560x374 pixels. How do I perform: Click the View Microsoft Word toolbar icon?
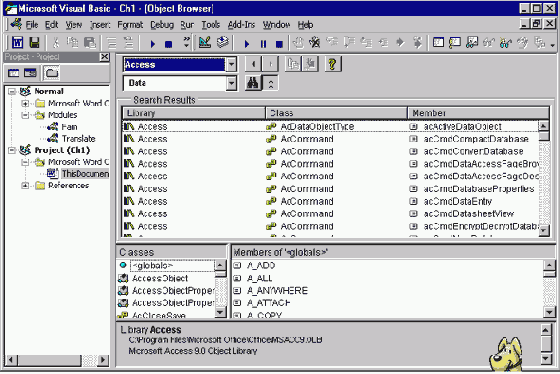[18, 43]
